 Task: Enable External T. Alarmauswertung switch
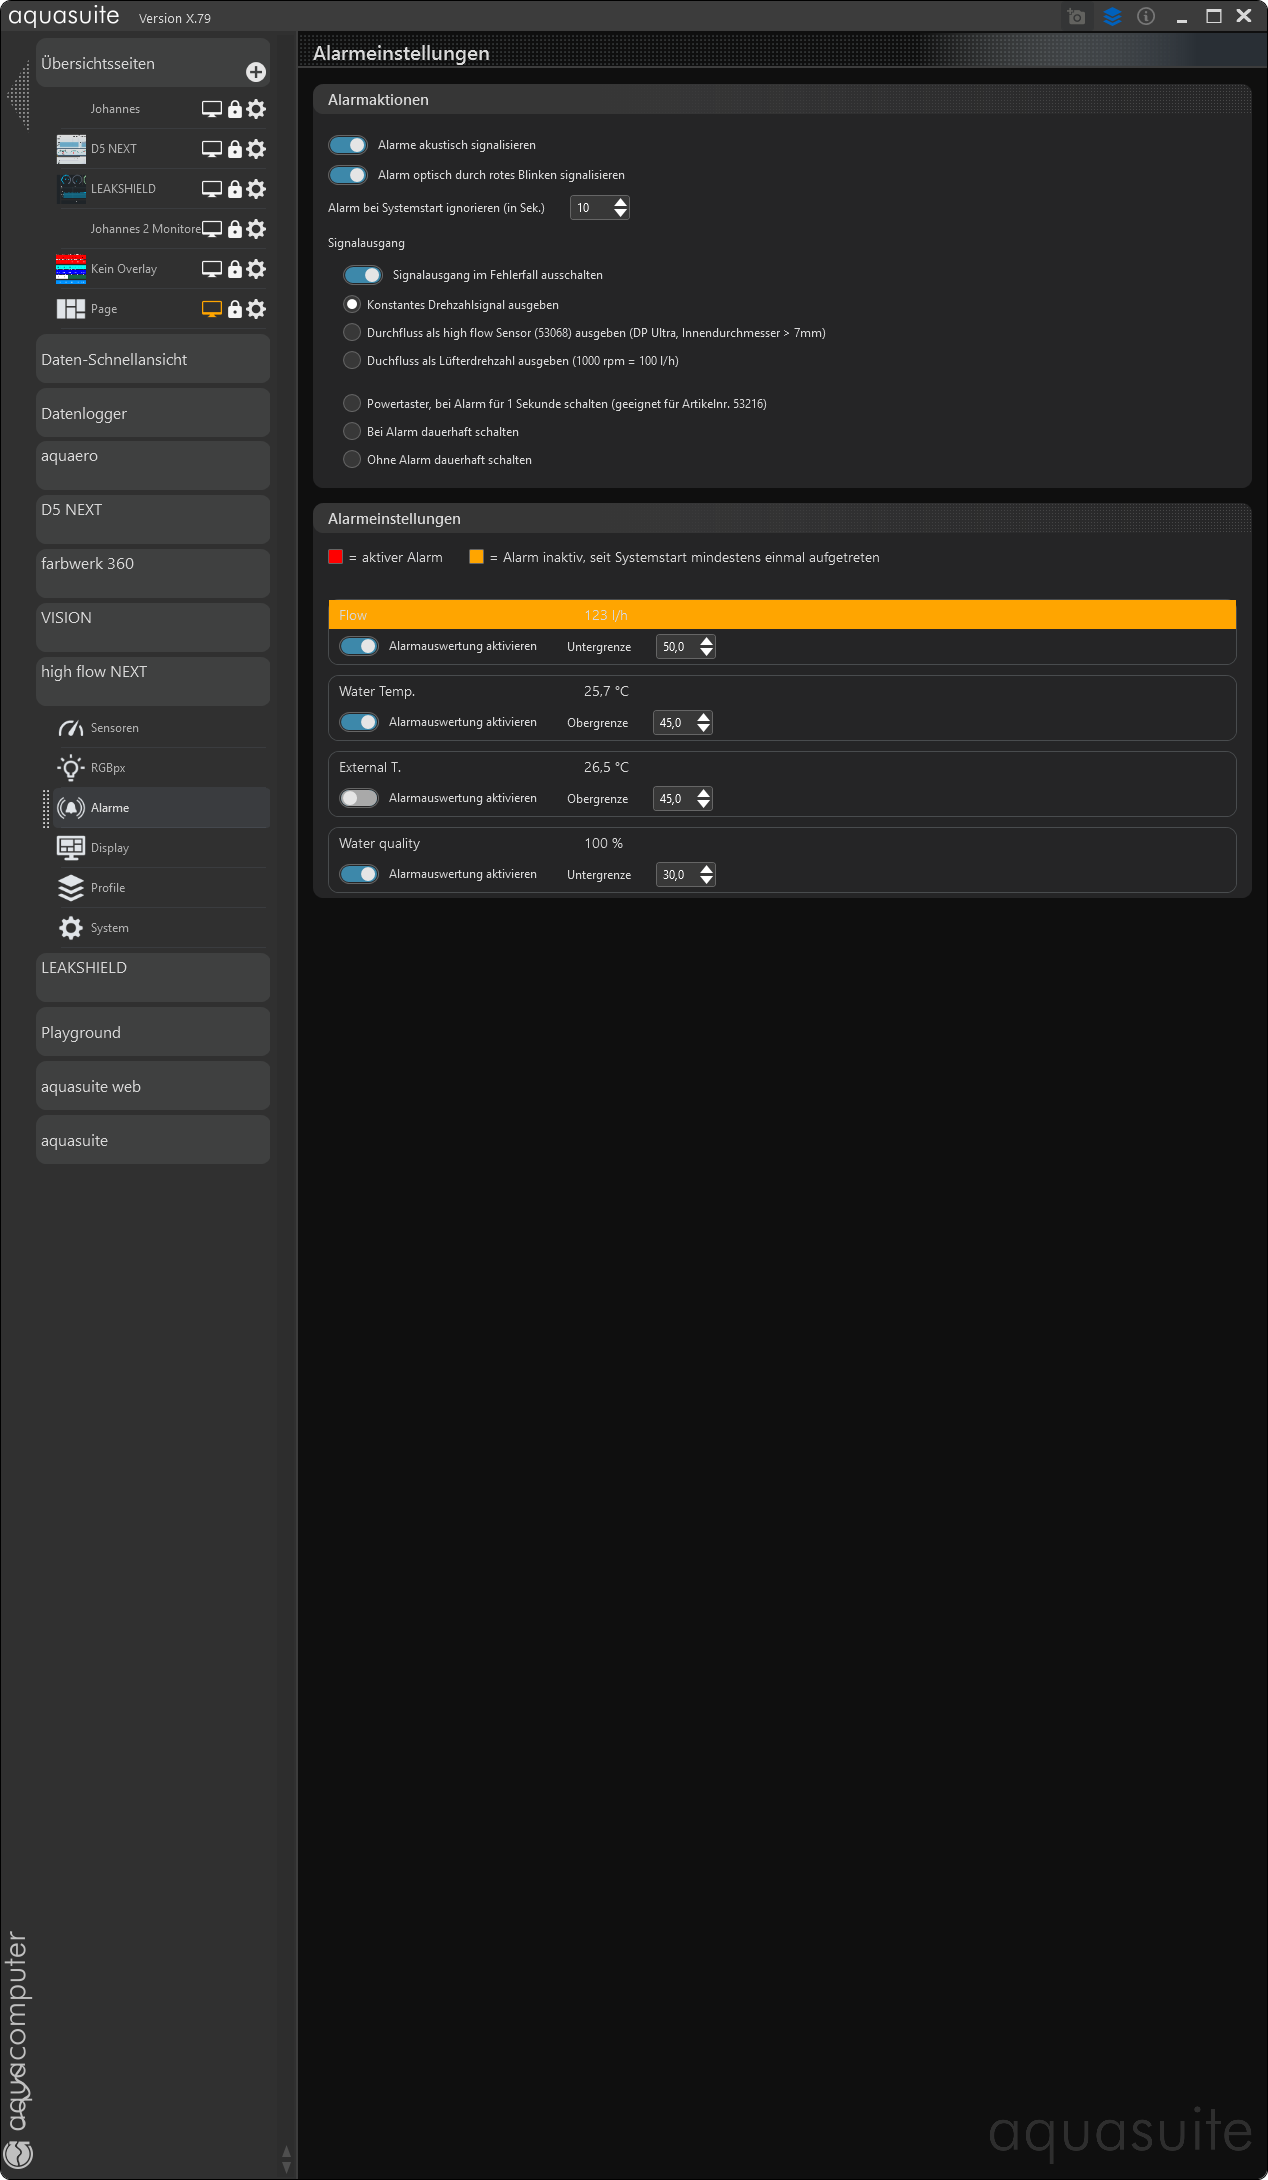359,798
